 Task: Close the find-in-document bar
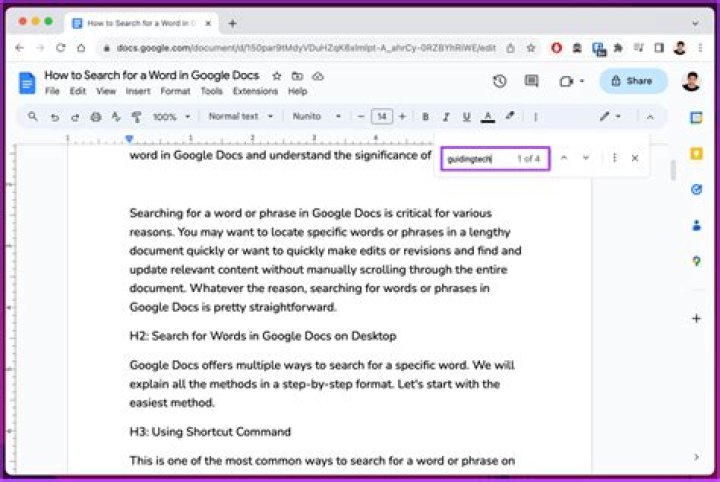[x=635, y=158]
